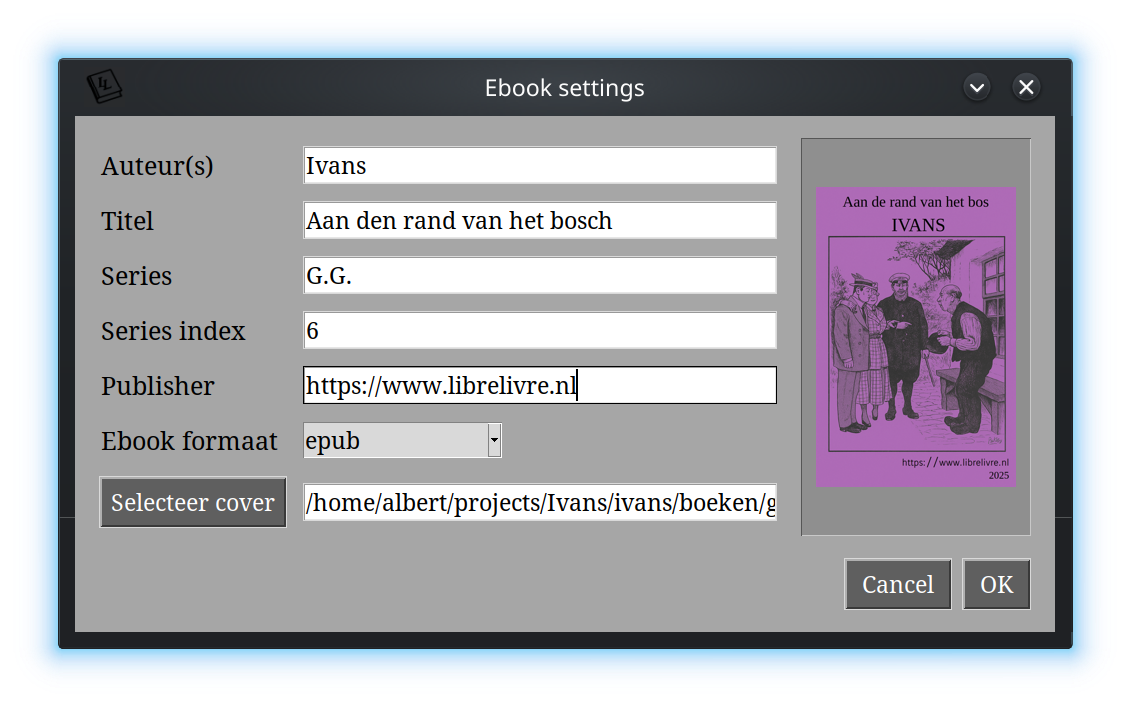Click the cover file path field
Image resolution: width=1130 pixels, height=707 pixels.
540,502
